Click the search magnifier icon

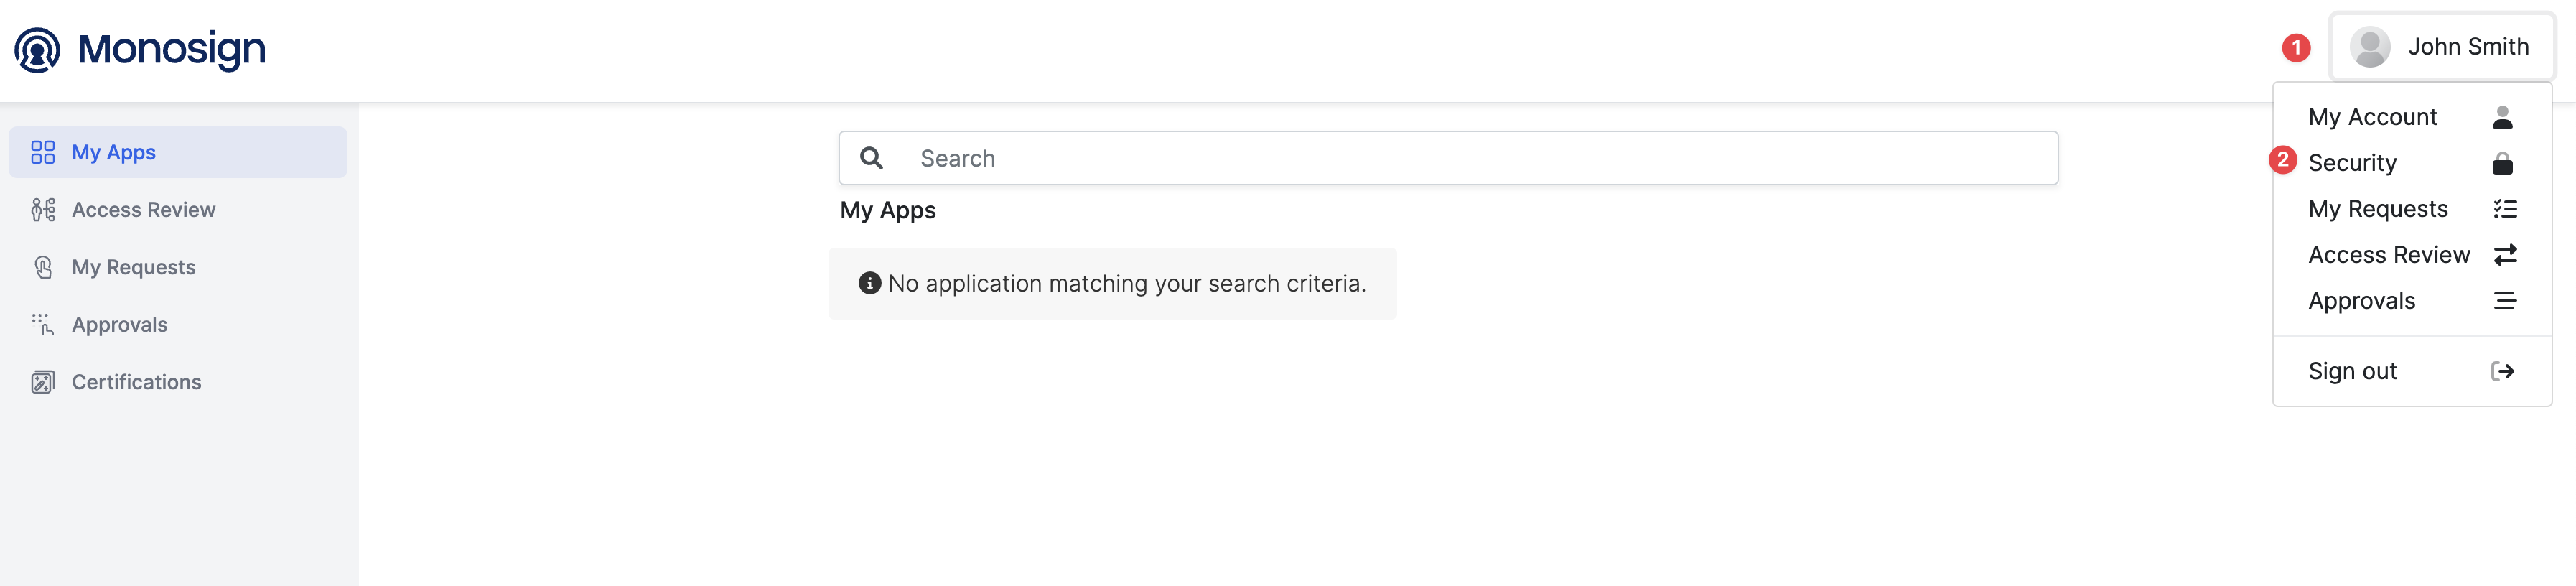[x=871, y=158]
